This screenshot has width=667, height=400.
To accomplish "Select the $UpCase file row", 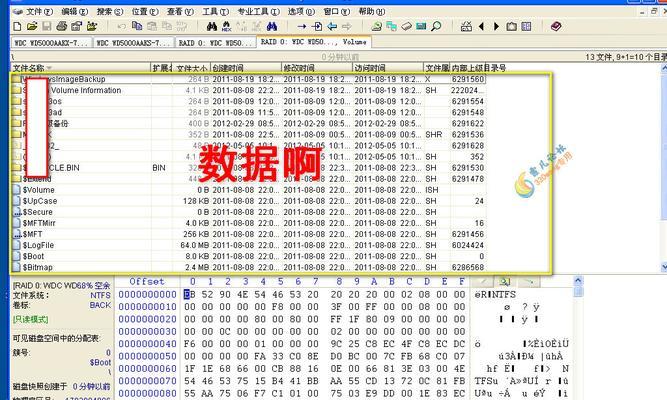I will pos(249,201).
